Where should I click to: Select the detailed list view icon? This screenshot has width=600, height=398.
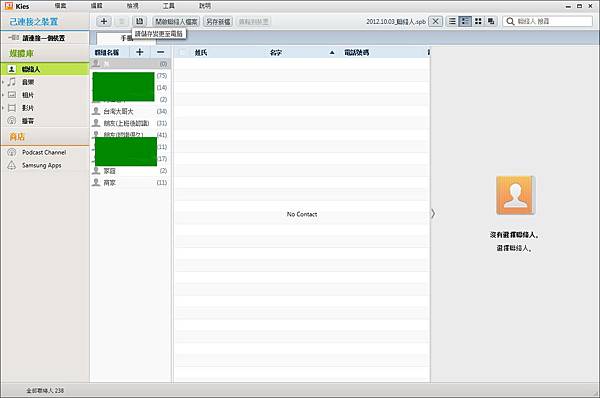[x=465, y=21]
